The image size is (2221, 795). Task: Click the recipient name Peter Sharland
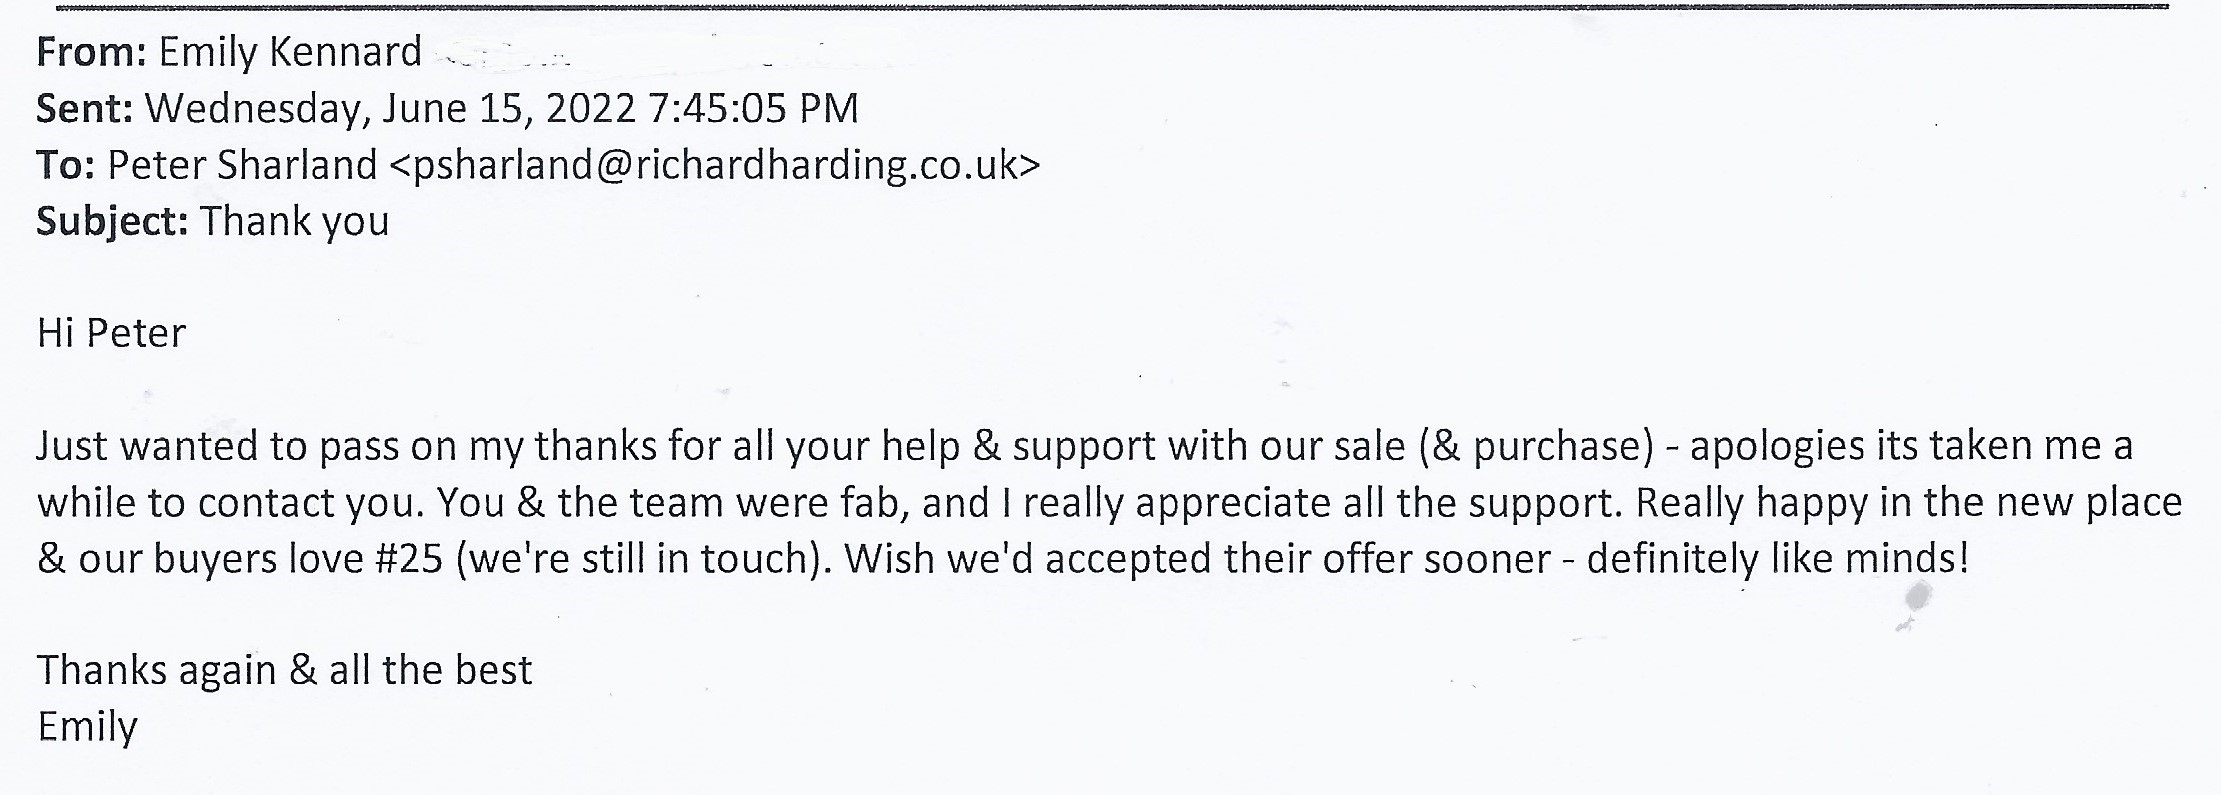click(x=242, y=166)
